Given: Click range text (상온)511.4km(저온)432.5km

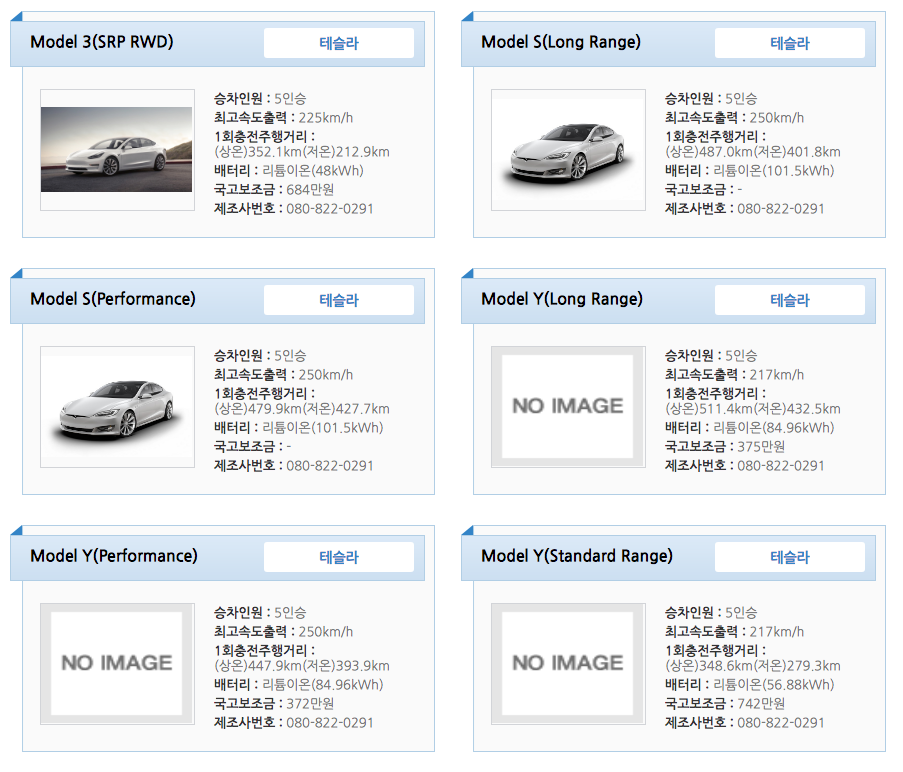Looking at the screenshot, I should click(x=753, y=409).
